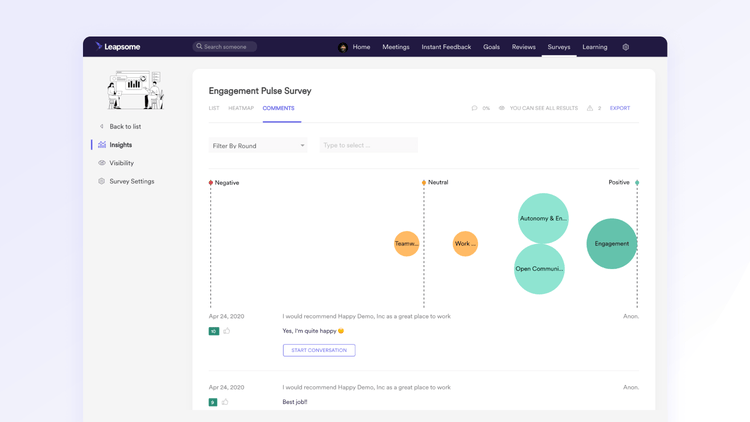This screenshot has height=422, width=750.
Task: Select the Autonomy & En... bubble
Action: (543, 218)
